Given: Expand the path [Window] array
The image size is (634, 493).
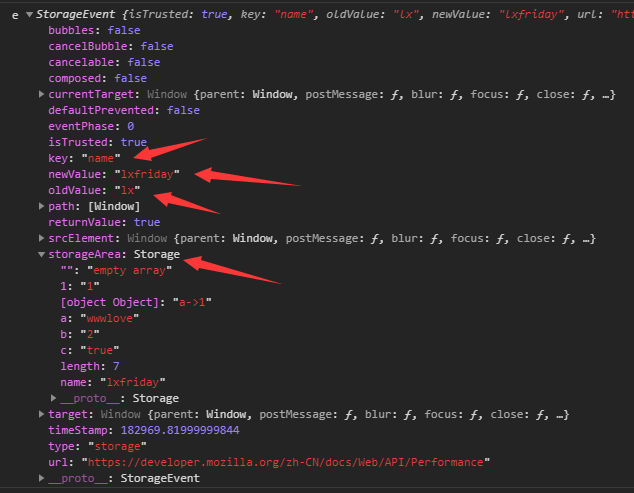Looking at the screenshot, I should click(x=41, y=206).
